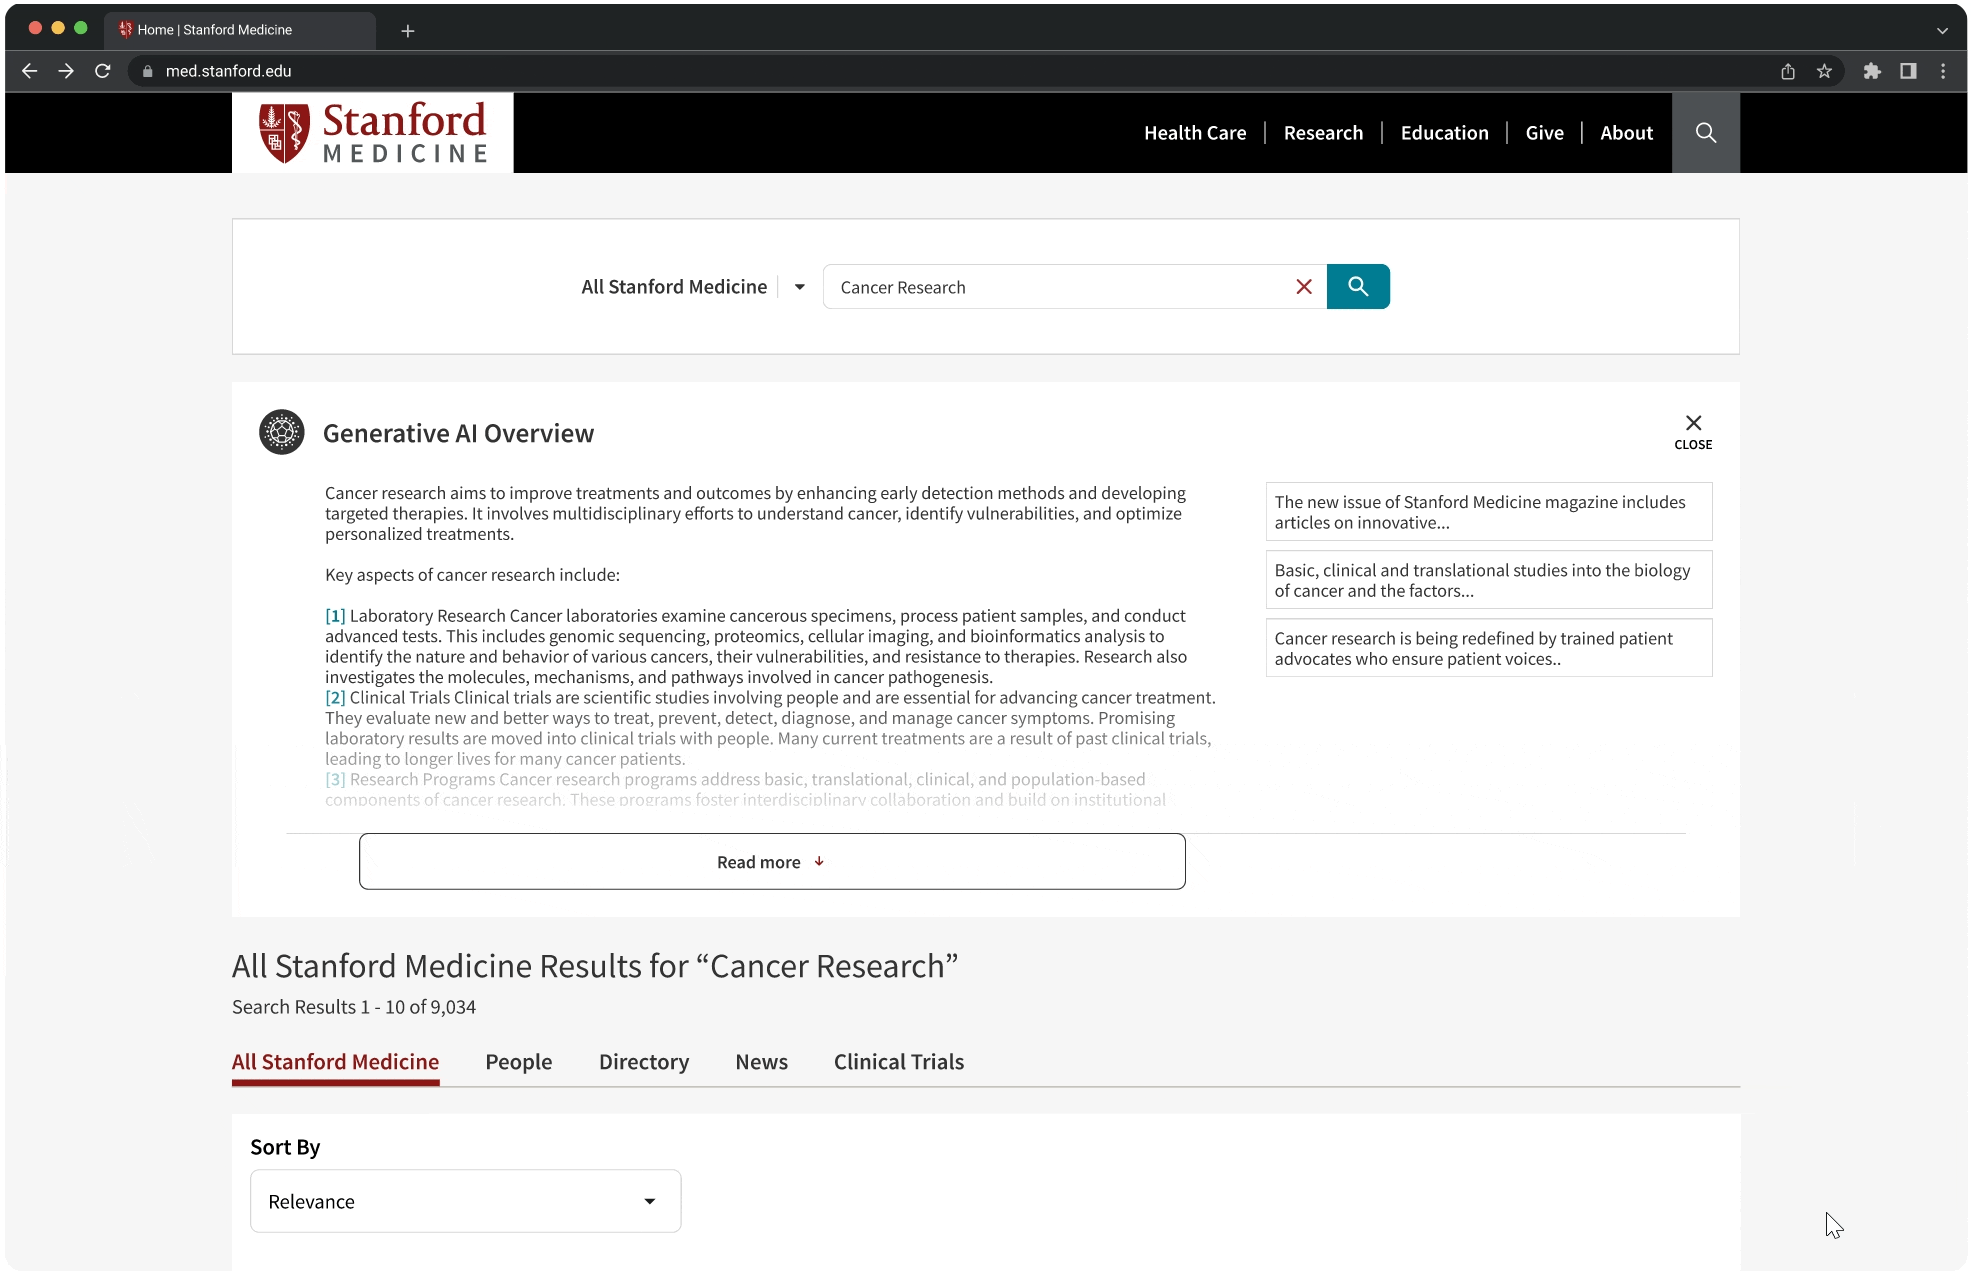Screen dimensions: 1971x1273
Task: Open the browser extensions puzzle icon
Action: (x=1872, y=71)
